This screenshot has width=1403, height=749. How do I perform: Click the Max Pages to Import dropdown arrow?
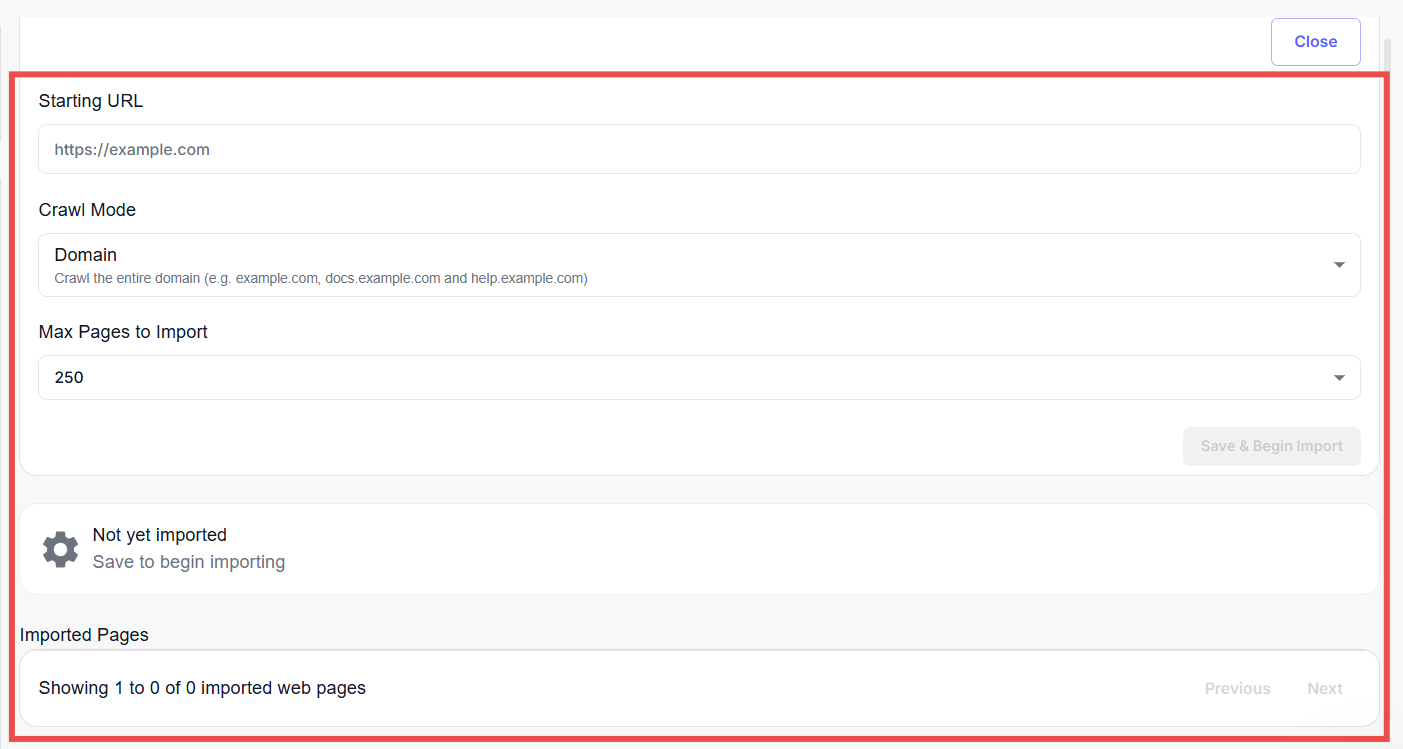[1339, 378]
